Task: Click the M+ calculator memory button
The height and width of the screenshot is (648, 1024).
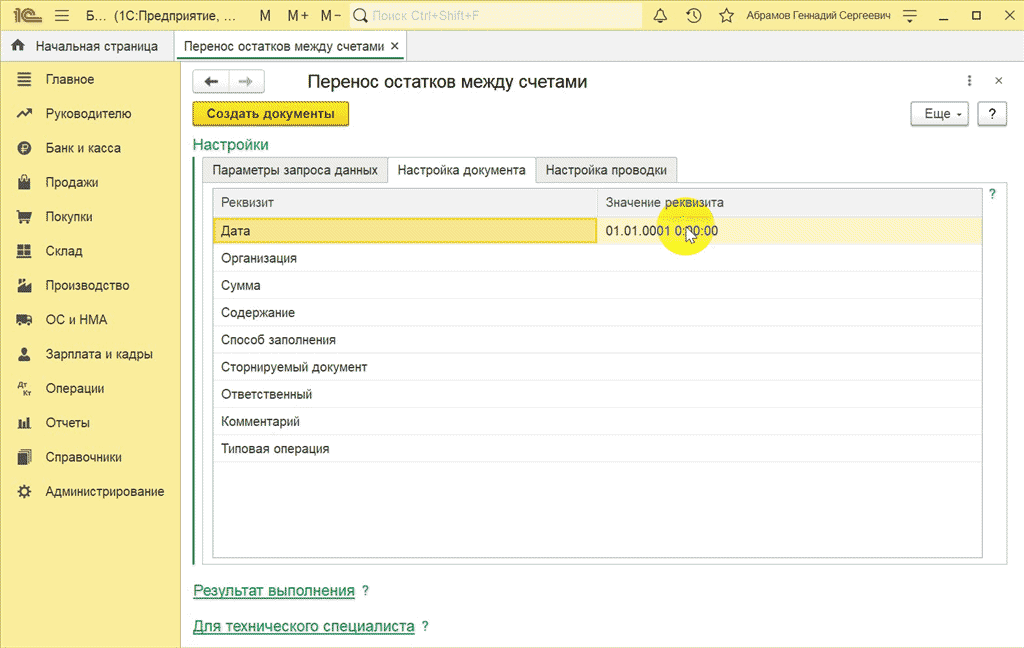Action: 298,16
